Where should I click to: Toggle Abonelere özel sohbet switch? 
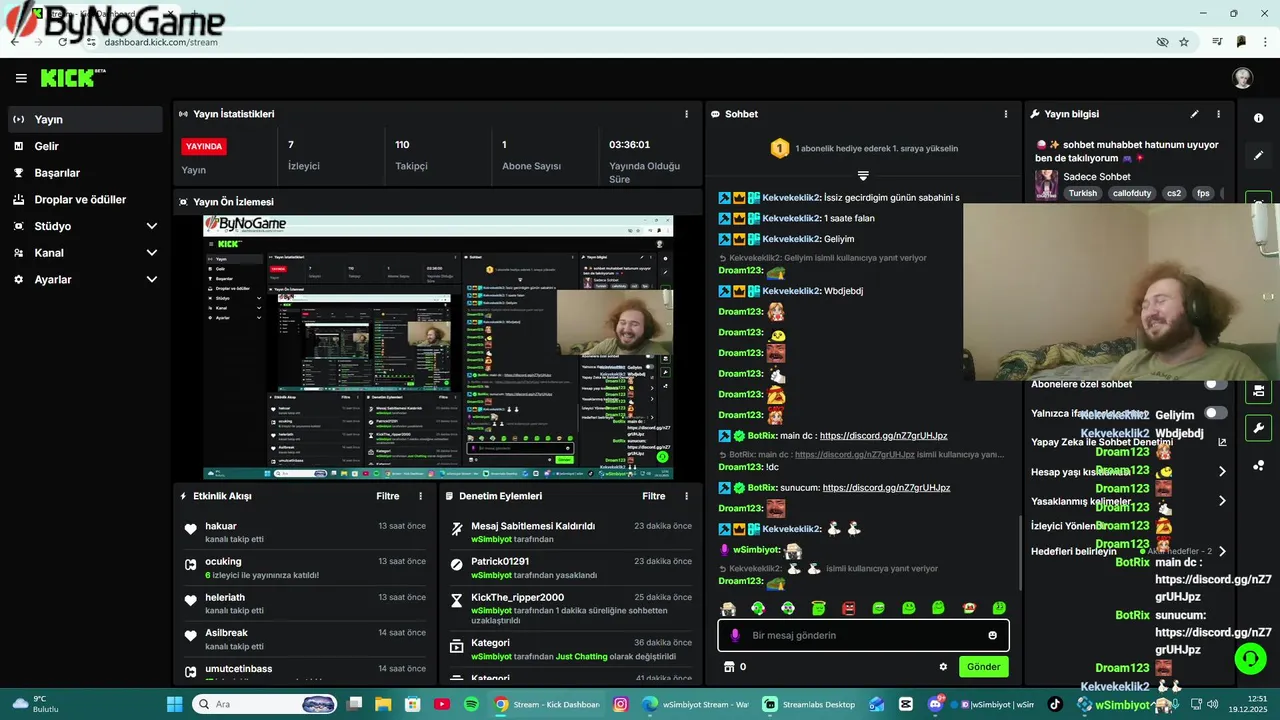[1215, 384]
